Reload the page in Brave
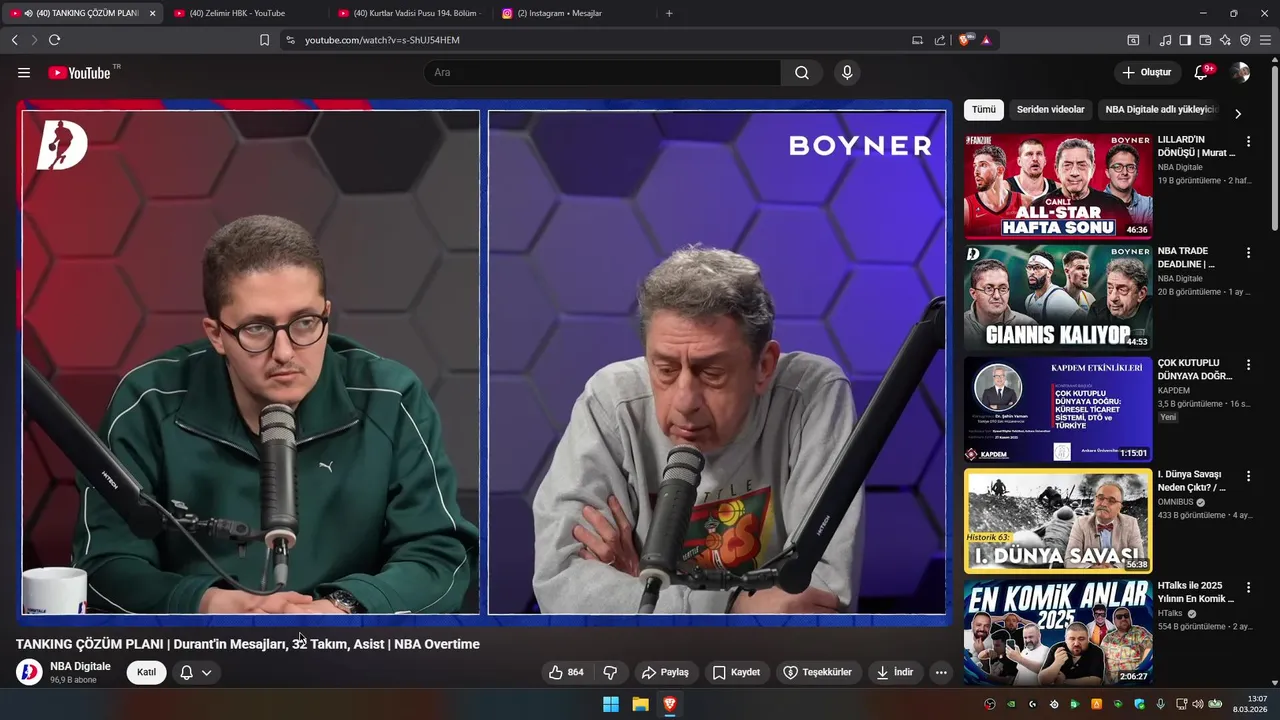This screenshot has height=720, width=1280. 54,40
